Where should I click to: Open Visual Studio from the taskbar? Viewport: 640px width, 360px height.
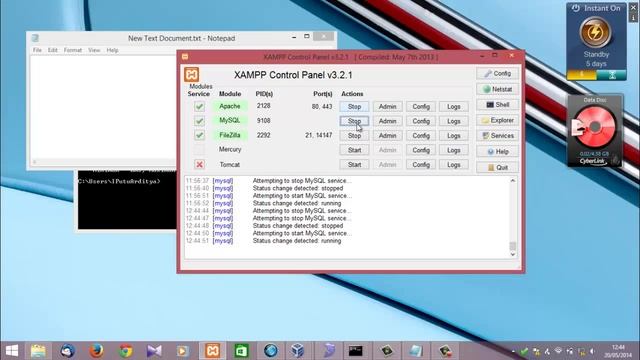(154, 351)
